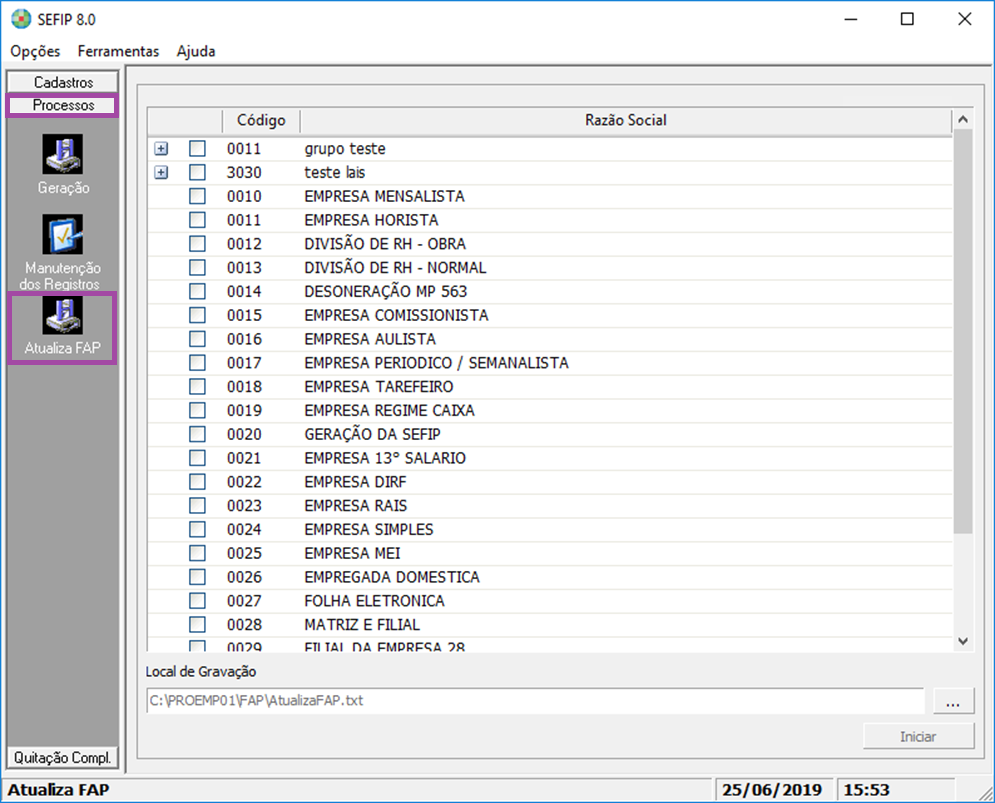The image size is (995, 803).
Task: Open Manutenção dos Registros icon
Action: tap(63, 234)
